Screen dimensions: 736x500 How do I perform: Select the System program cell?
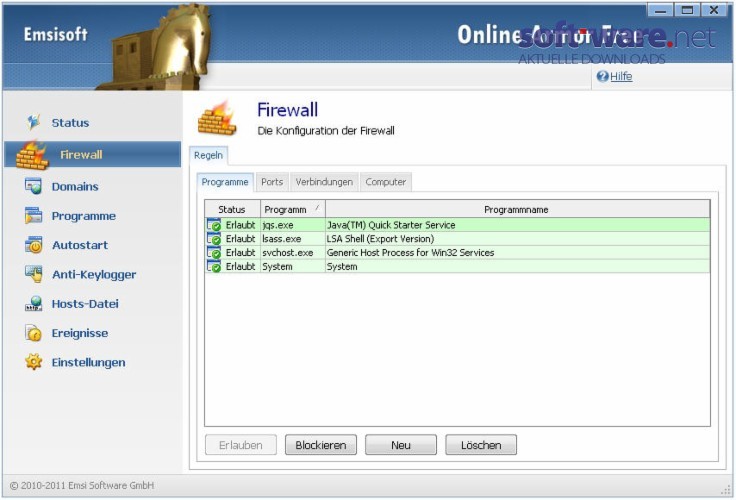tap(293, 266)
